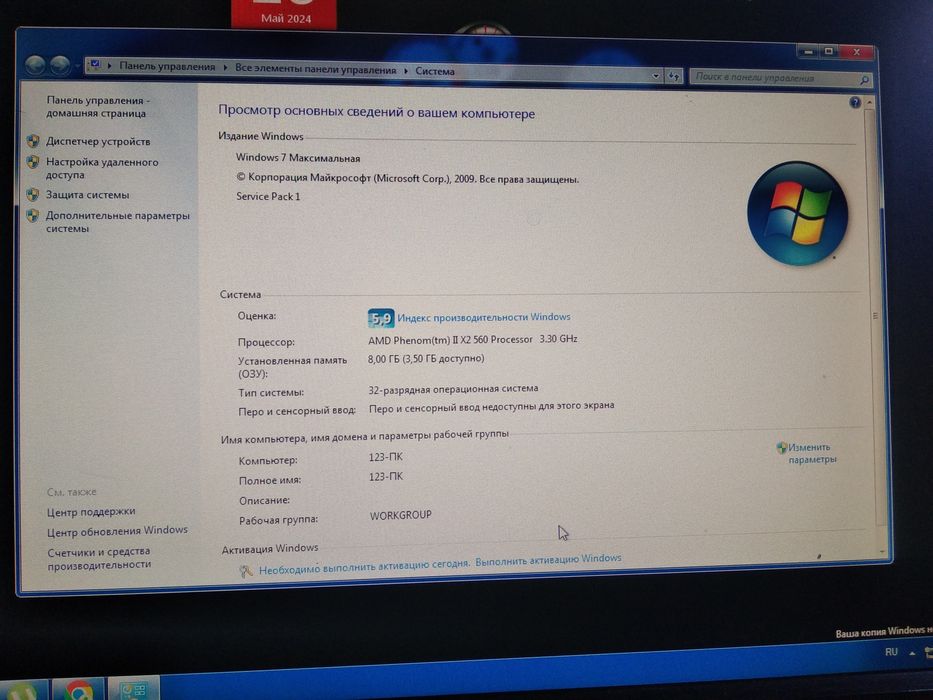Open Диспетчер устройств link

click(98, 142)
